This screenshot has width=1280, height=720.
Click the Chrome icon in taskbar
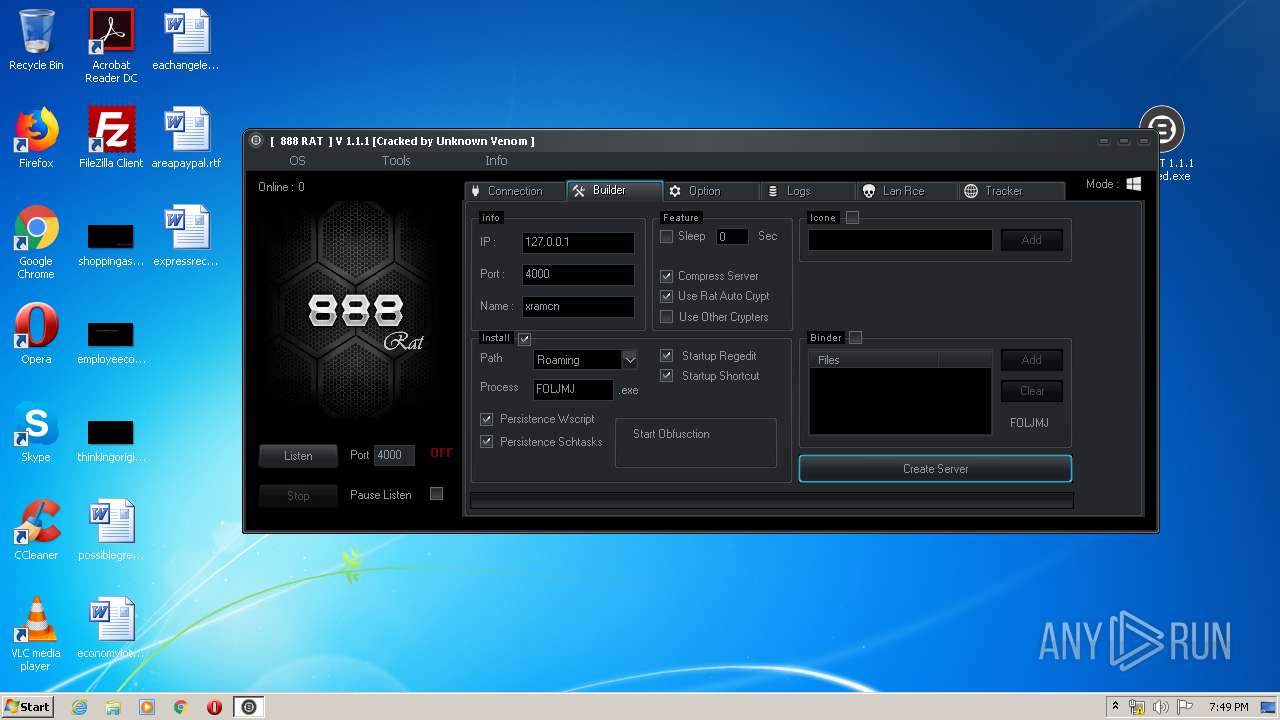click(x=181, y=707)
